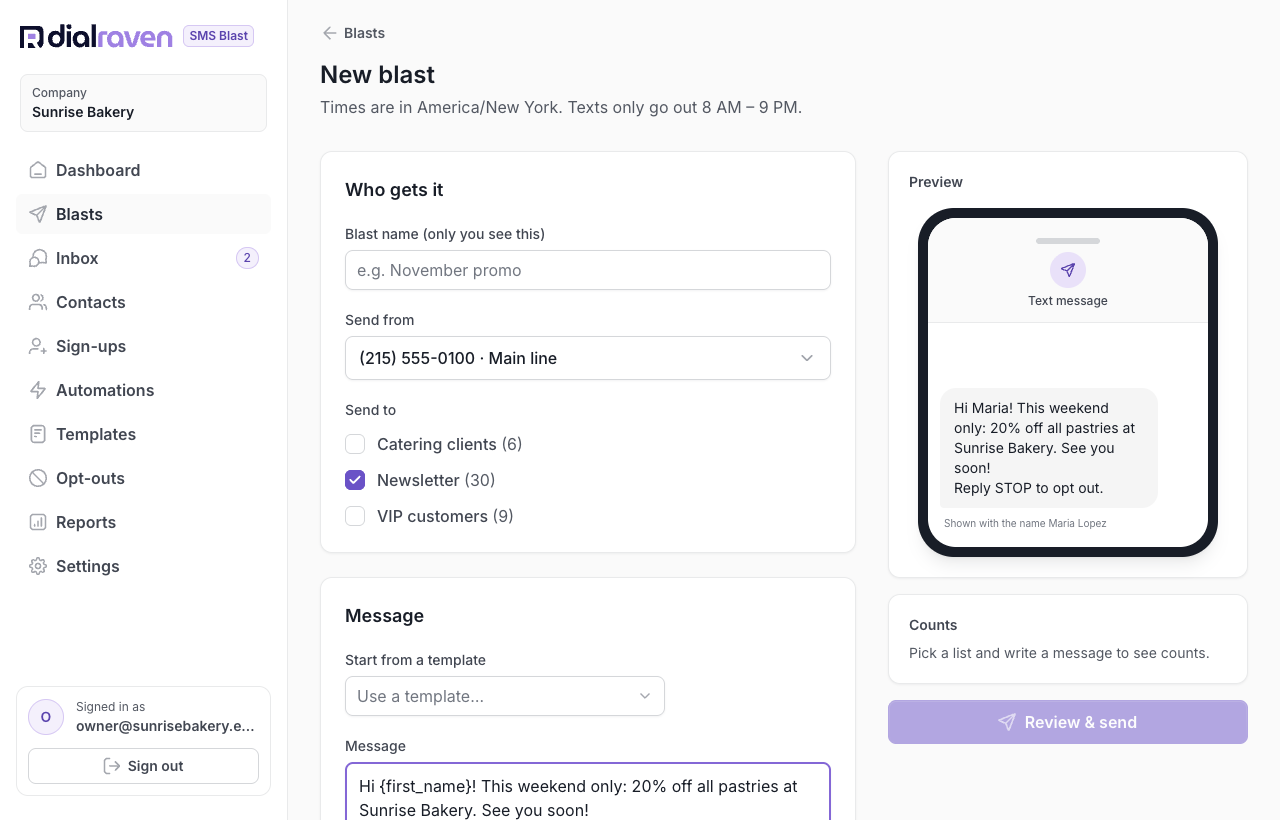Click into the Message text area
Viewport: 1280px width, 820px height.
[x=588, y=792]
